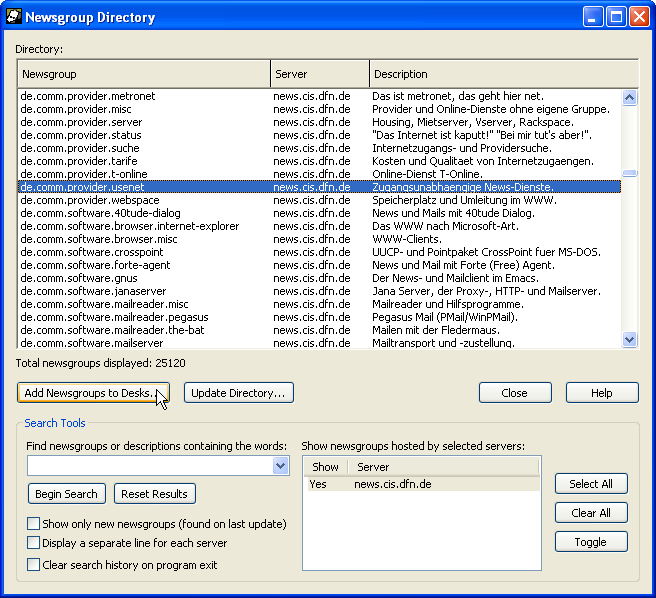The width and height of the screenshot is (656, 598).
Task: Minimize the Newsgroup Directory window
Action: click(594, 17)
